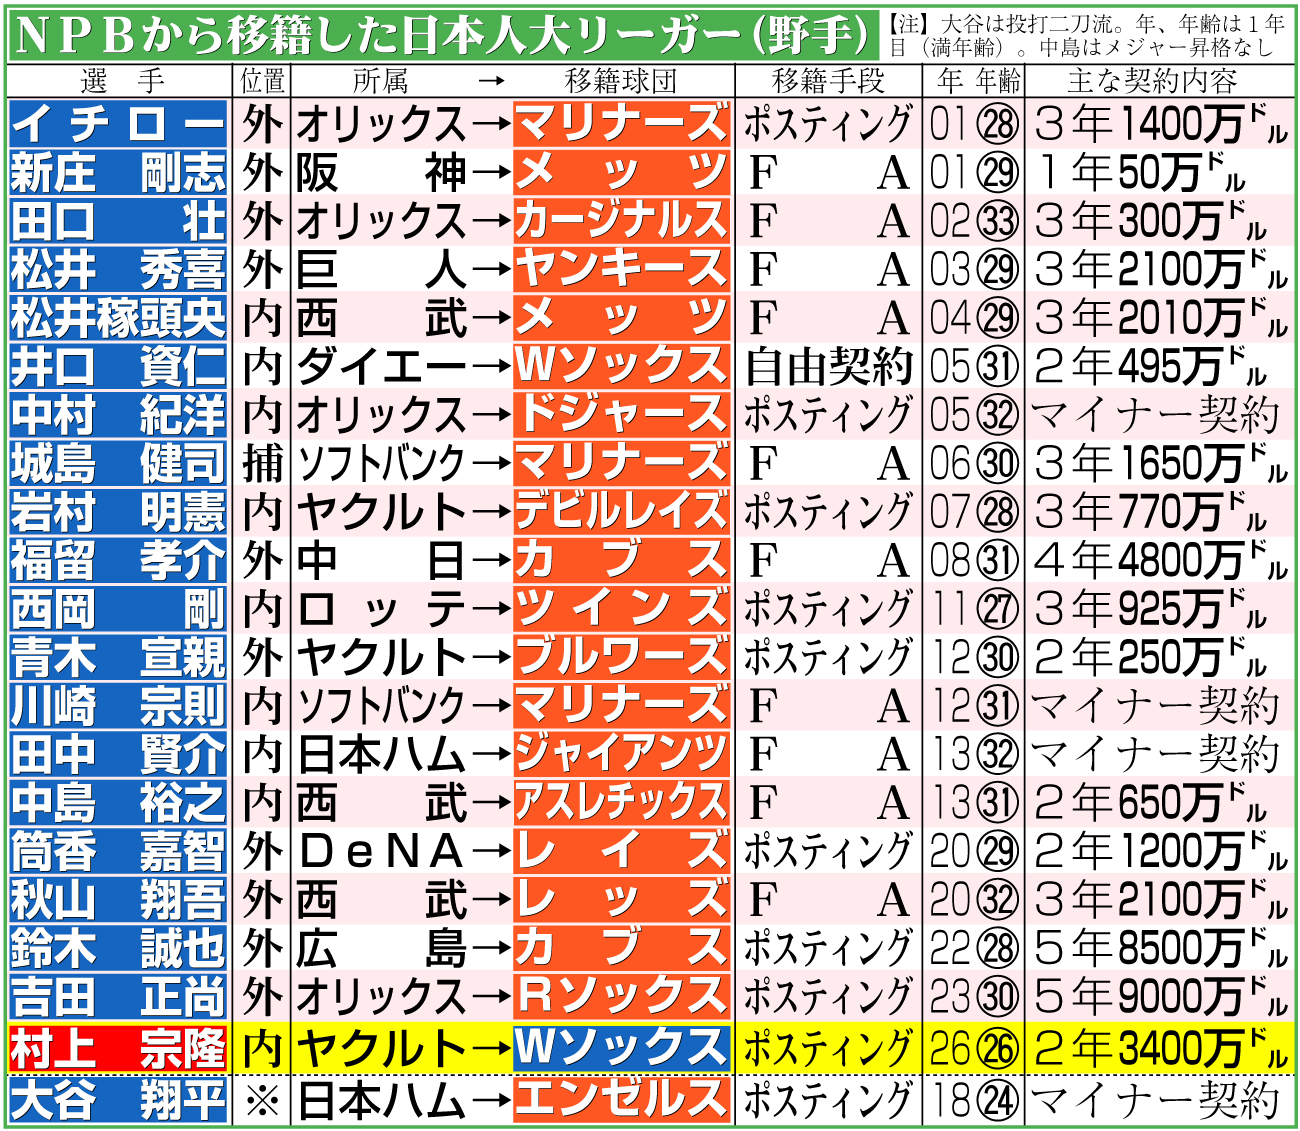
Task: Click the contract "5年9000万ドル"
Action: pos(1160,996)
